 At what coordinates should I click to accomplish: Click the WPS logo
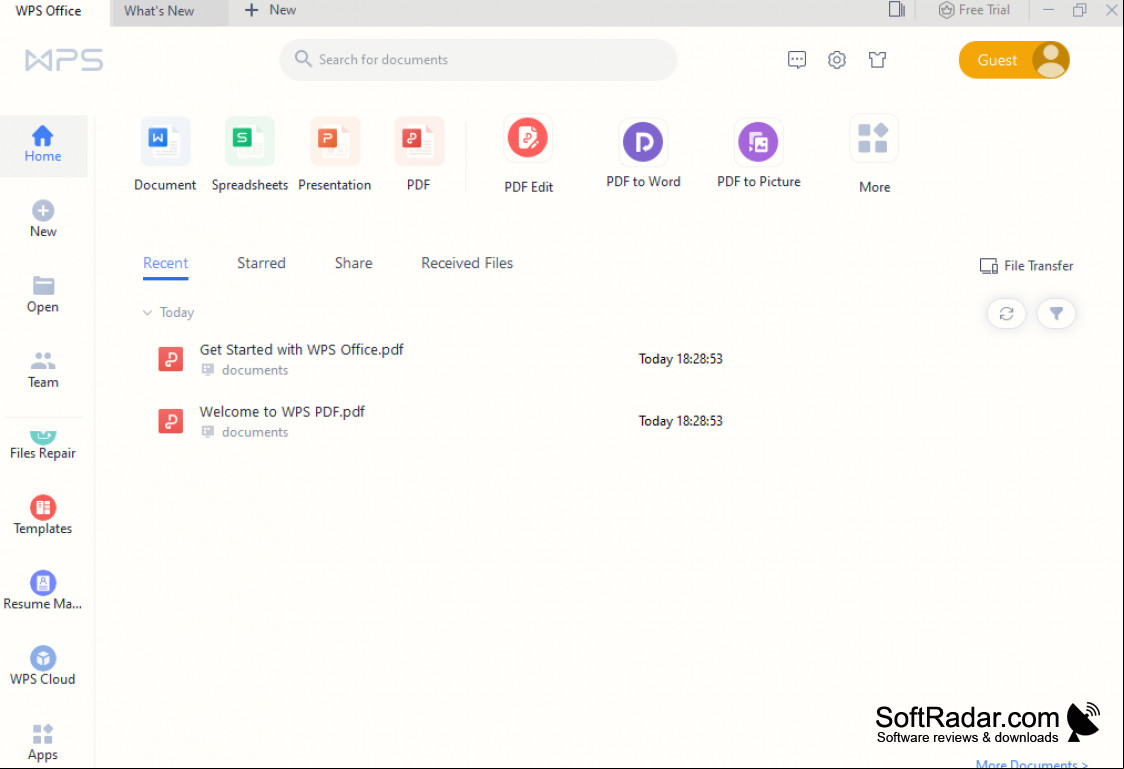[65, 60]
